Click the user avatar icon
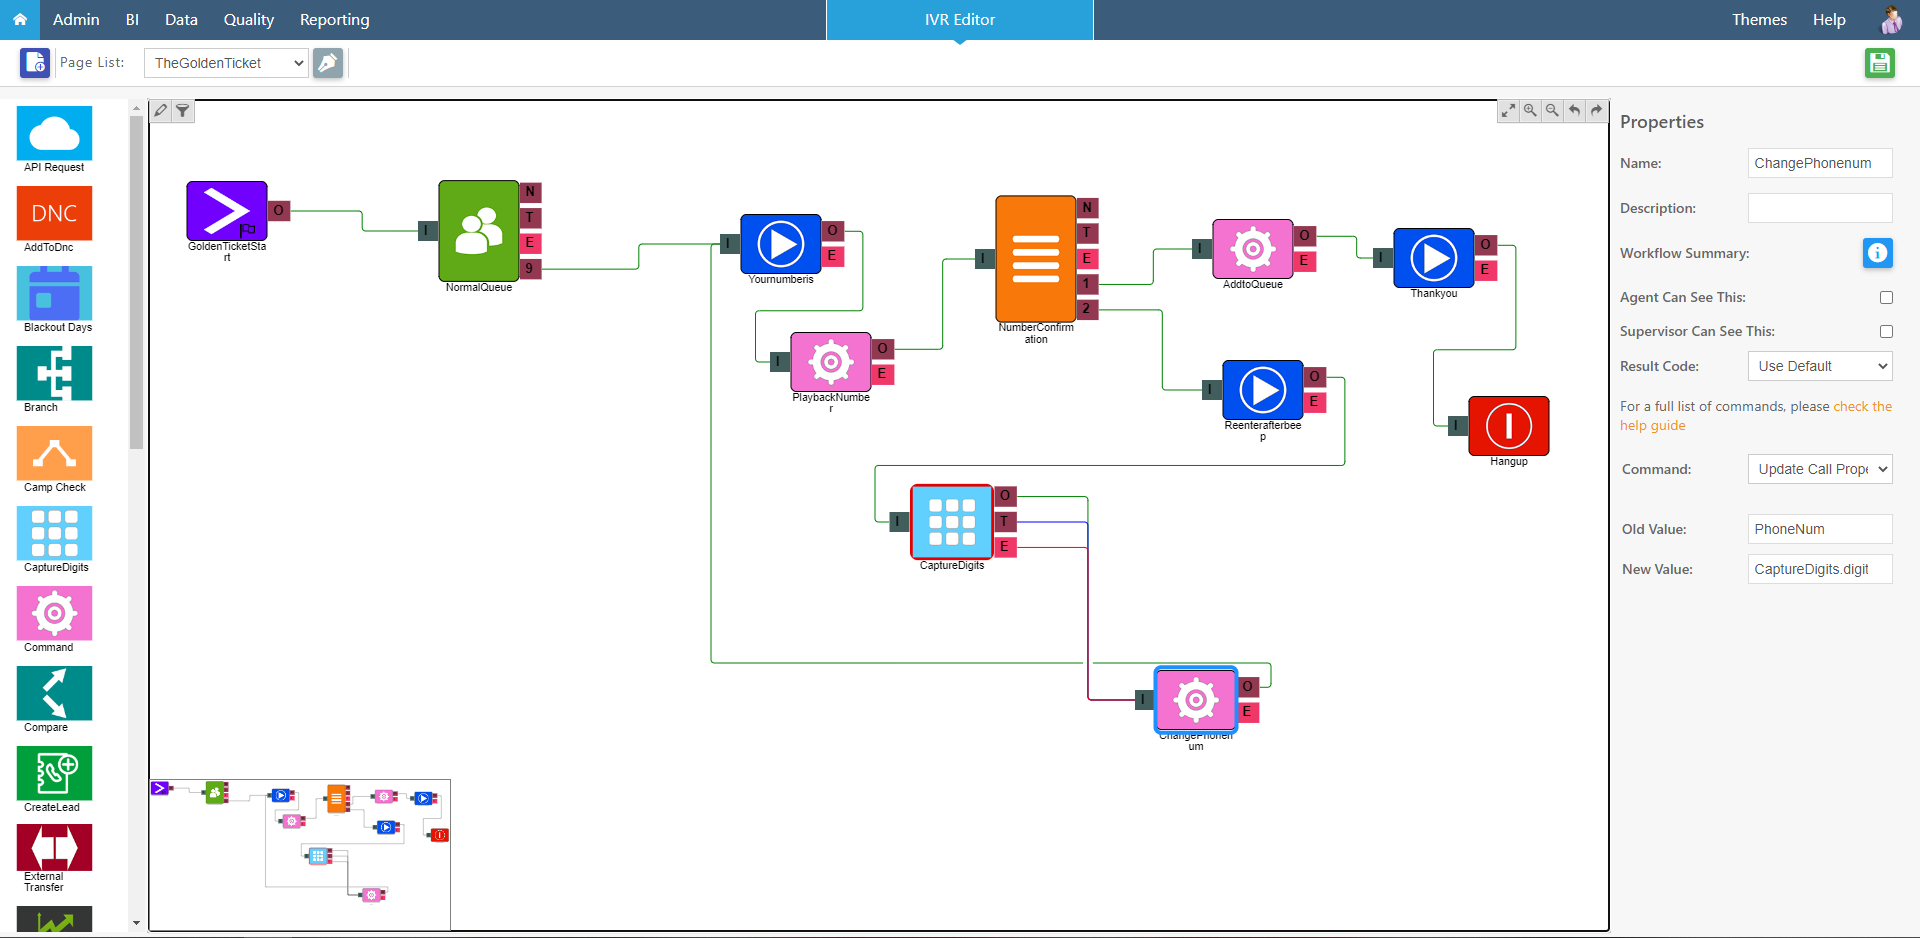 point(1891,20)
